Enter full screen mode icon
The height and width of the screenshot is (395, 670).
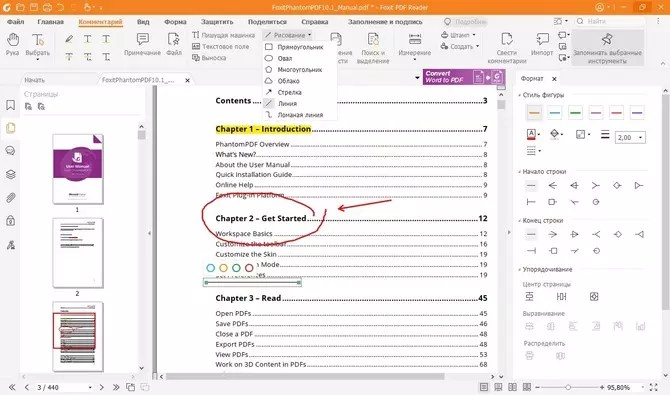click(653, 387)
